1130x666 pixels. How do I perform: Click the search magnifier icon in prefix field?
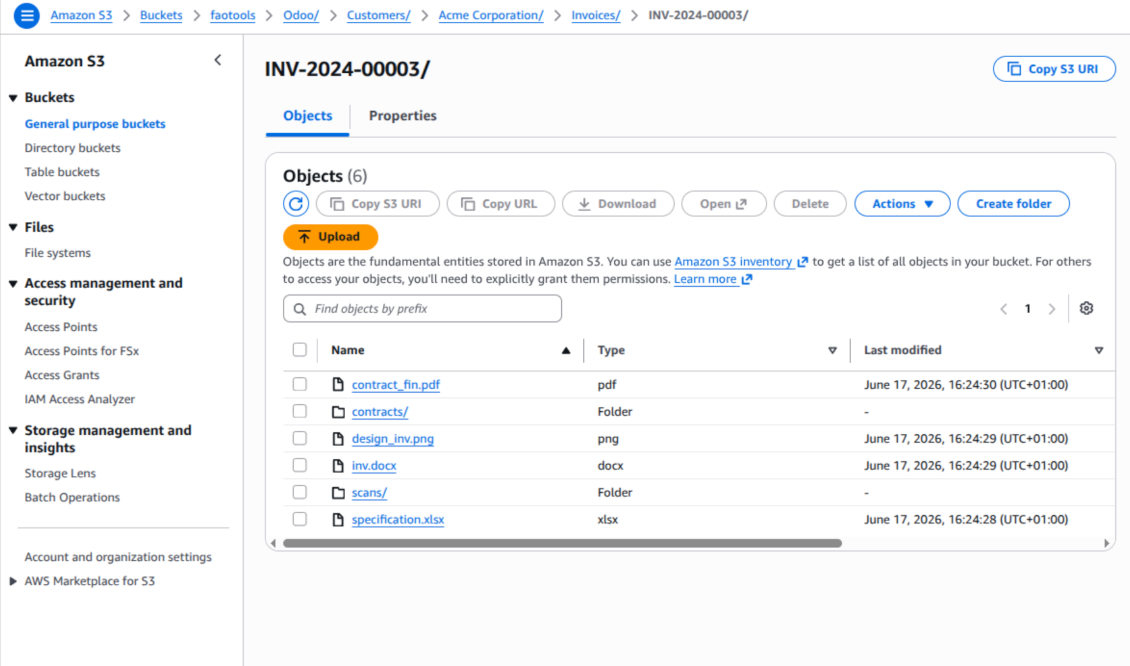[300, 309]
